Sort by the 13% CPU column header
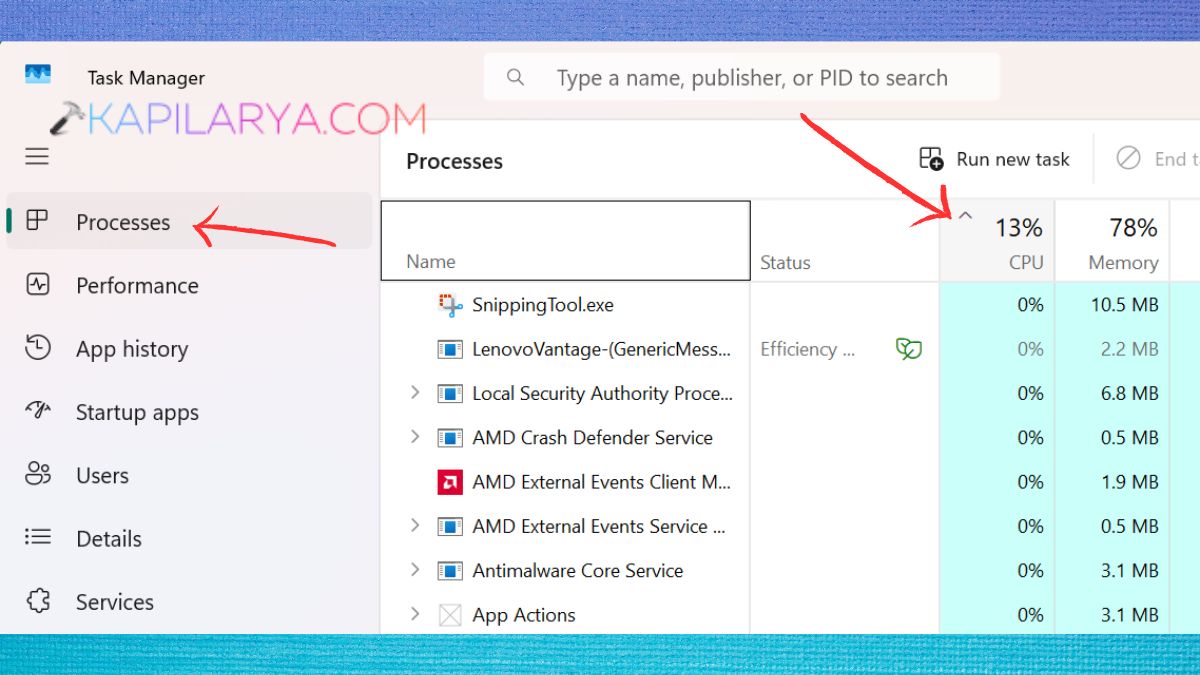This screenshot has width=1200, height=675. (997, 241)
